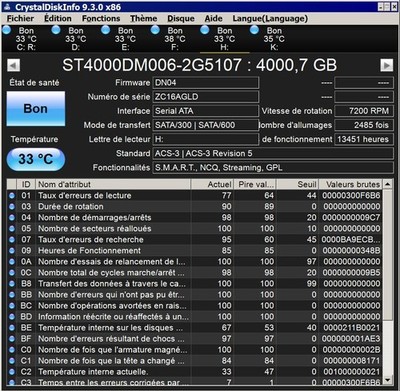Screen dimensions: 400x391
Task: Open the Fonctions menu
Action: 101,19
